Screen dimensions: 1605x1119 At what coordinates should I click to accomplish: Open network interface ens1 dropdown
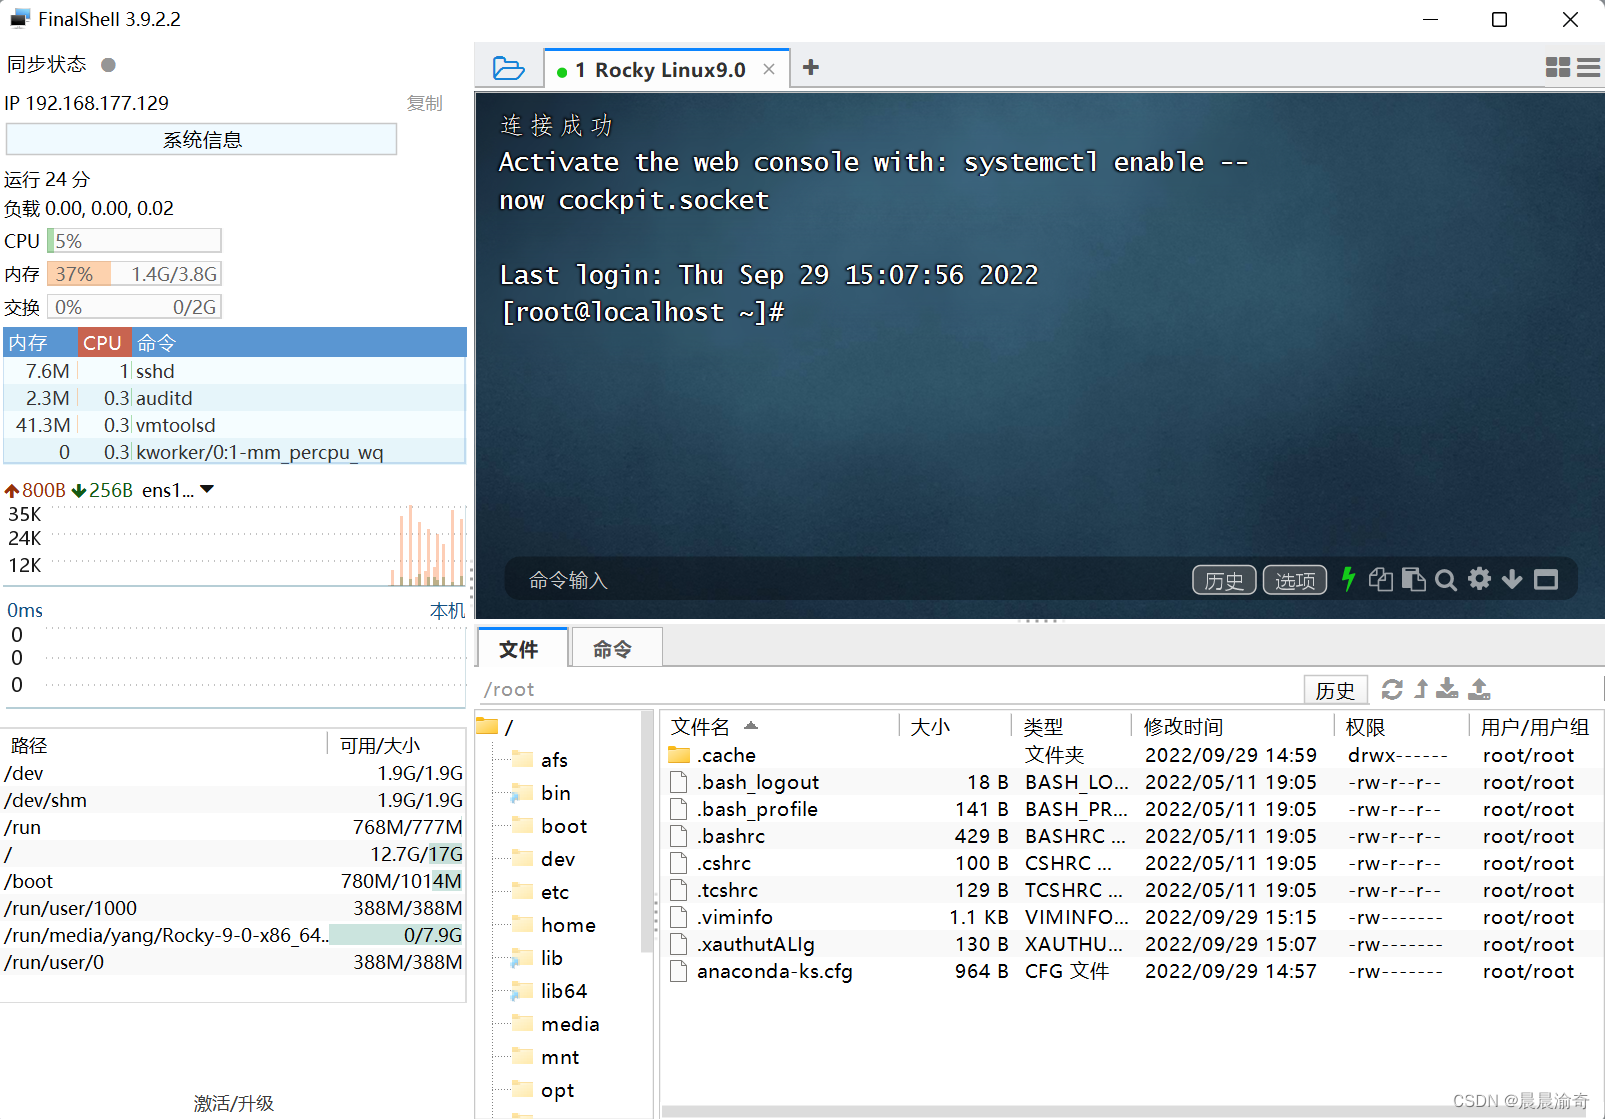(207, 489)
